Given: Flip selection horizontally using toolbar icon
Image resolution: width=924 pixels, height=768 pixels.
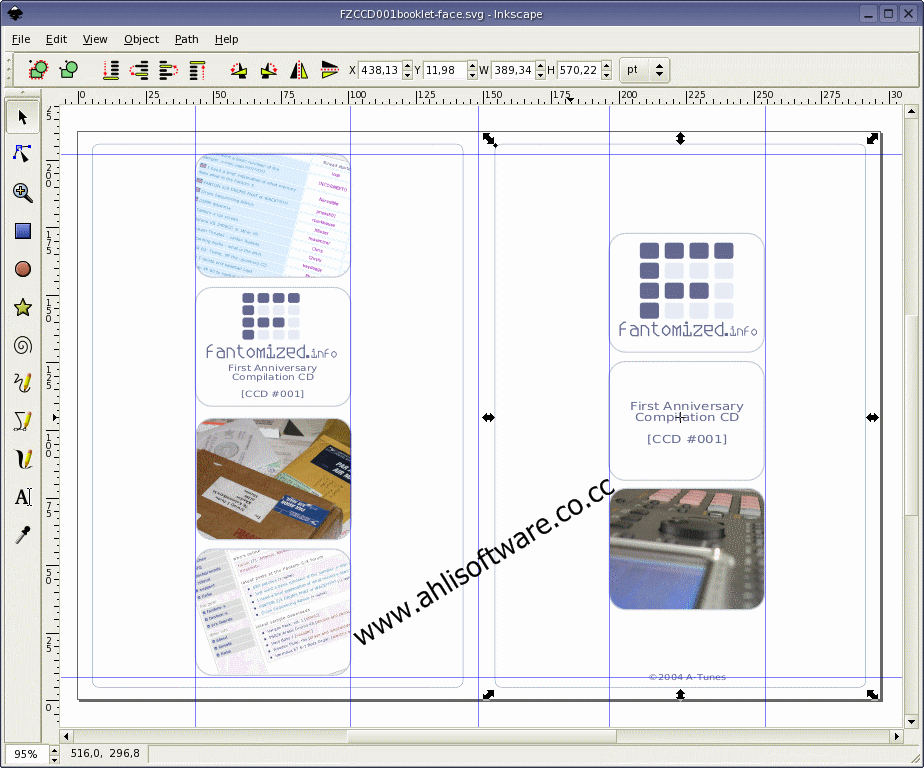Looking at the screenshot, I should pos(299,70).
